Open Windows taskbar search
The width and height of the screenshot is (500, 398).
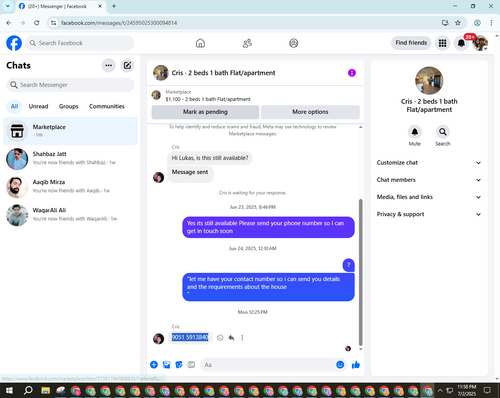coord(28,390)
